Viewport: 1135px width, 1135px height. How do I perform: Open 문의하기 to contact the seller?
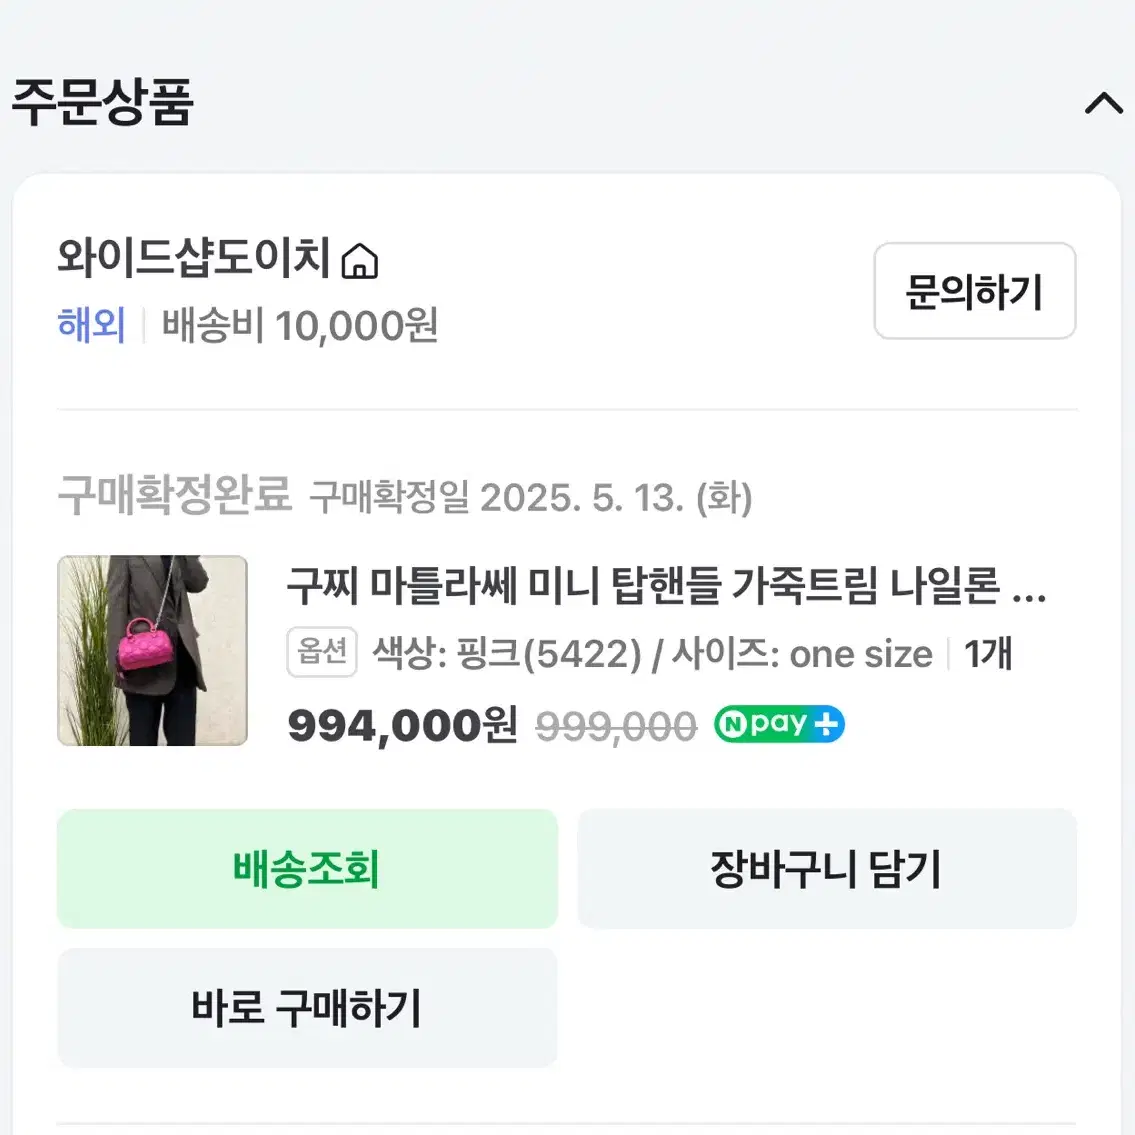tap(974, 291)
